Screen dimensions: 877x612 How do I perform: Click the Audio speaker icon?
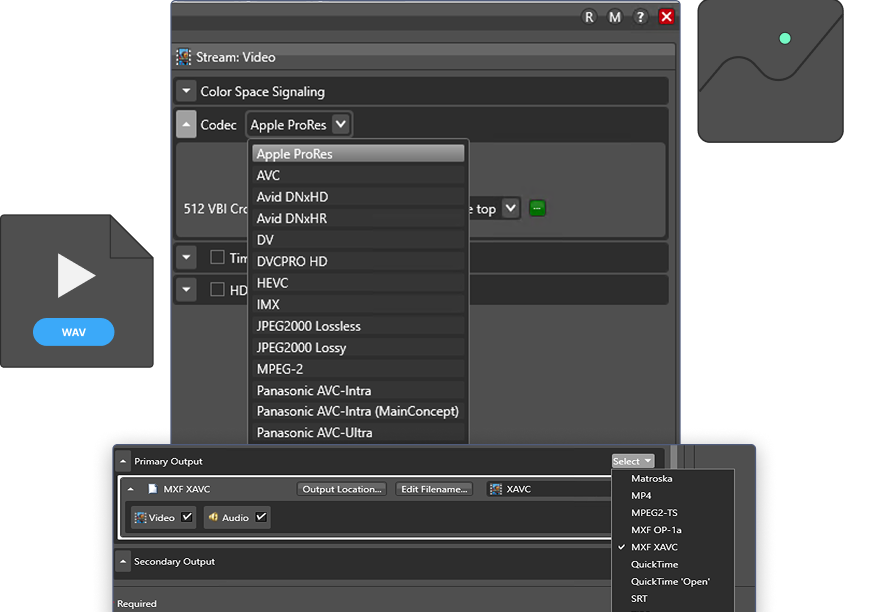click(x=212, y=517)
